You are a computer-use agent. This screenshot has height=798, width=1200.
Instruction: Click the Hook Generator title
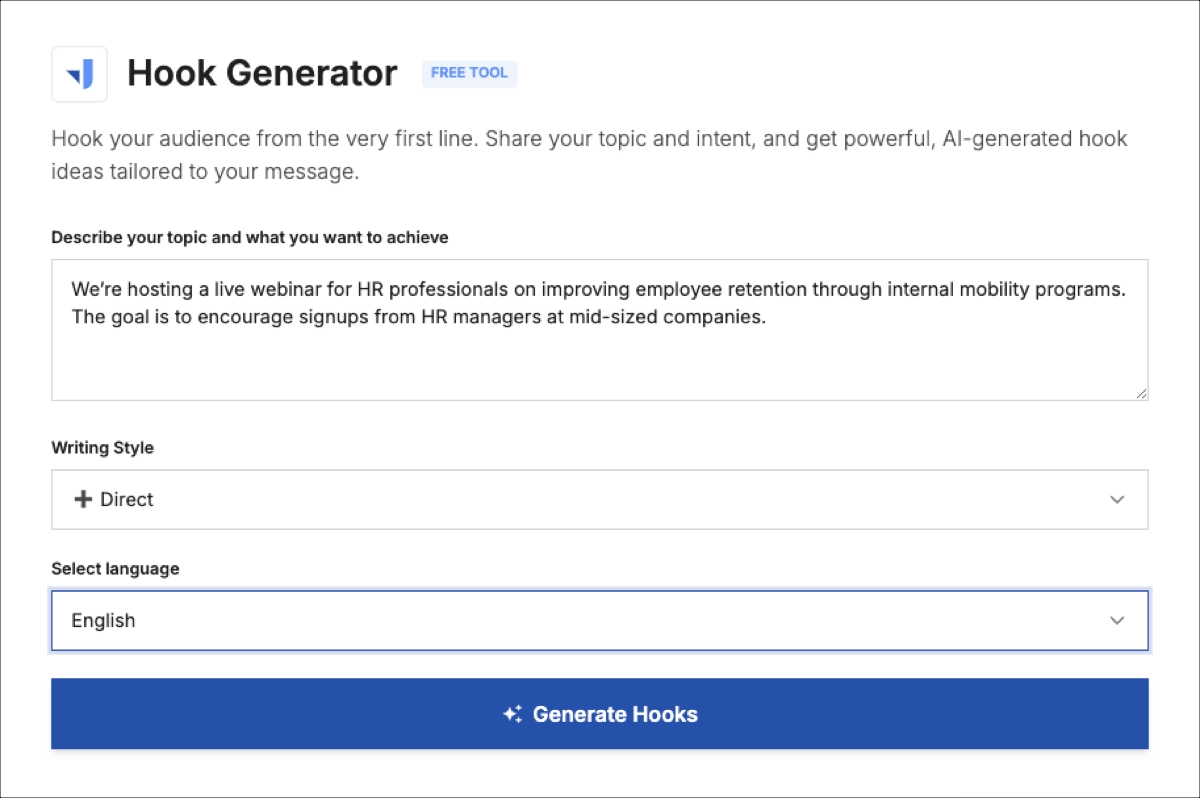262,72
